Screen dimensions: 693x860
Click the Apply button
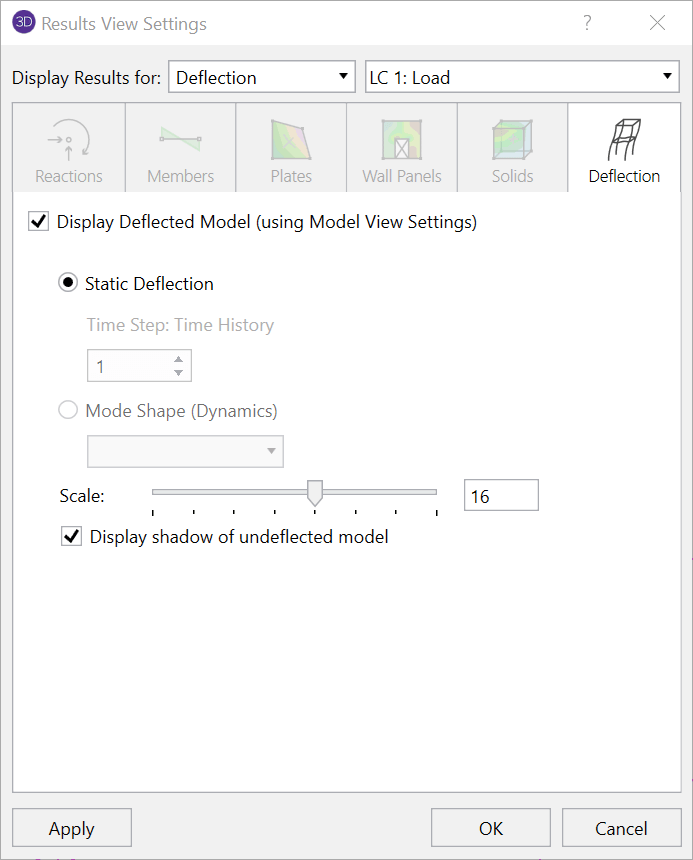71,827
